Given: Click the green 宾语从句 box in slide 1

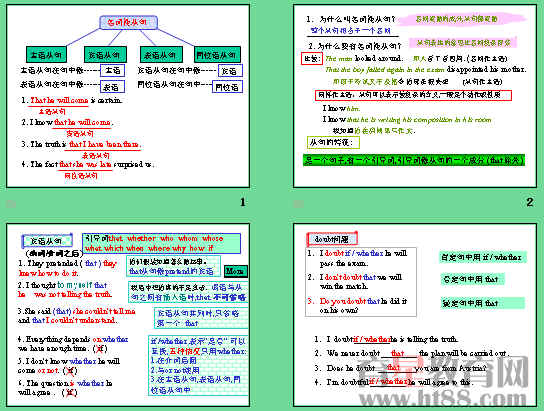Looking at the screenshot, I should click(x=105, y=54).
